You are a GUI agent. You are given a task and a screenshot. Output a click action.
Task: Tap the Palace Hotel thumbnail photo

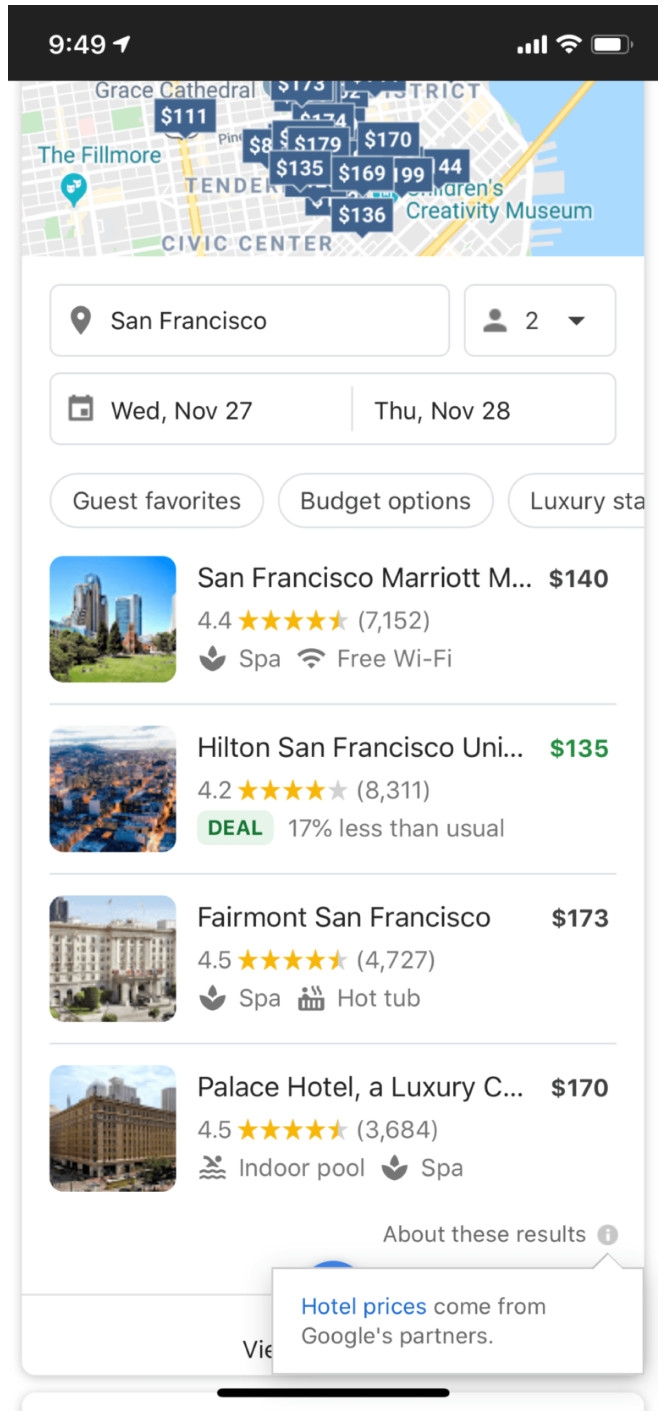tap(113, 1128)
